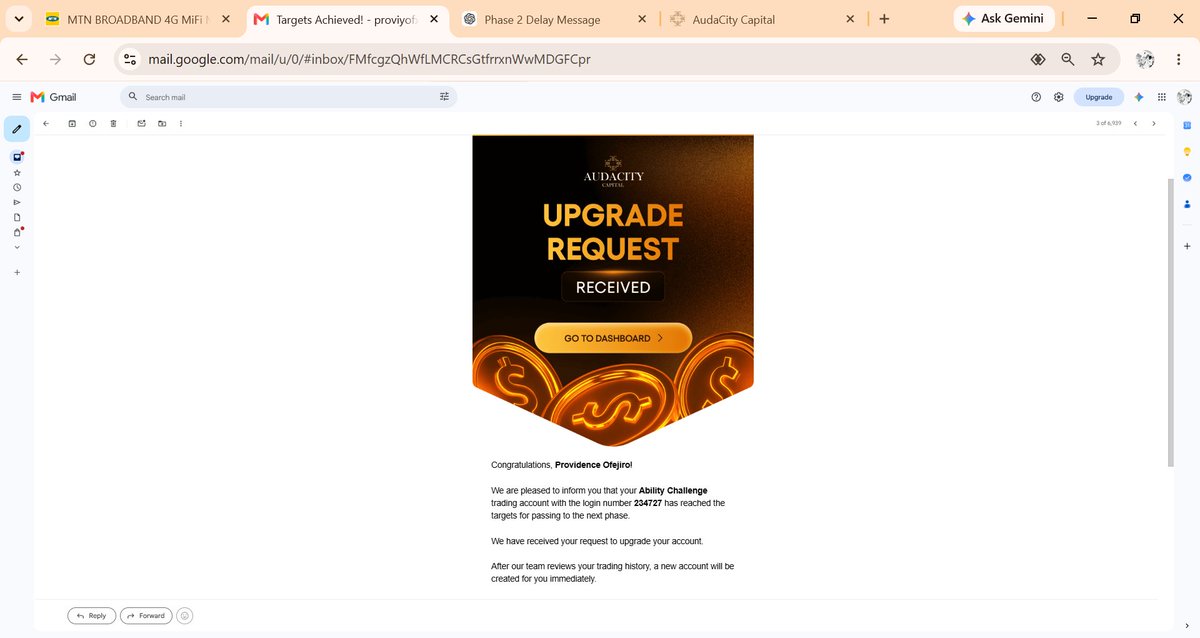This screenshot has width=1200, height=638.
Task: Click the browser forward button
Action: 55,60
